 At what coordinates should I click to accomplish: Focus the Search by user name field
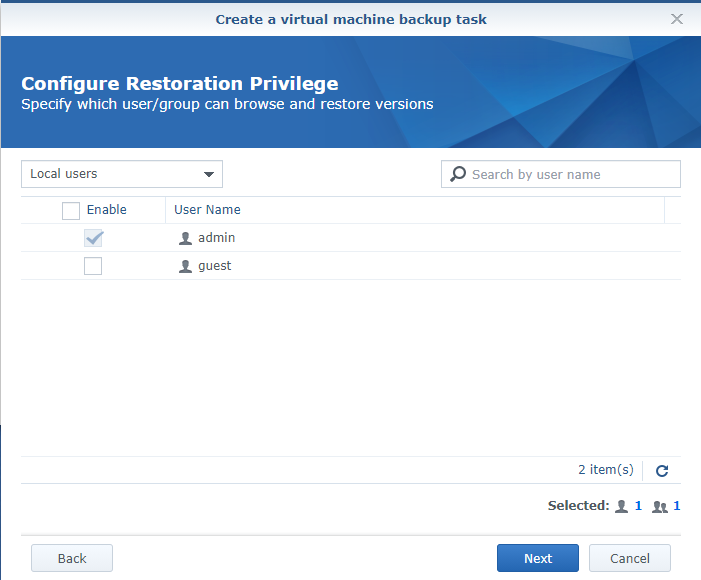(x=572, y=174)
